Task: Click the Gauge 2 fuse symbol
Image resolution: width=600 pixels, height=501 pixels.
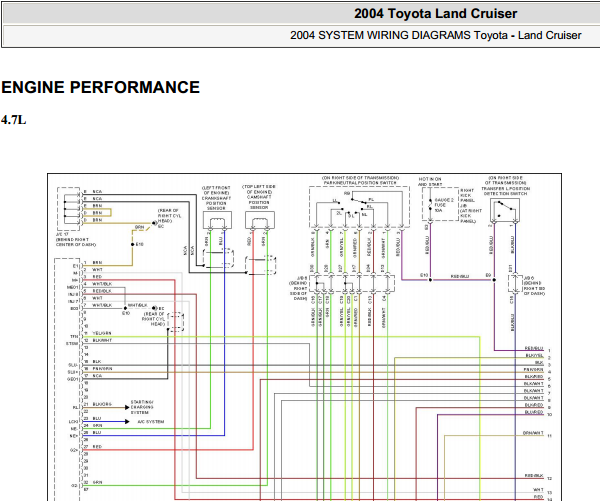Action: coord(430,205)
